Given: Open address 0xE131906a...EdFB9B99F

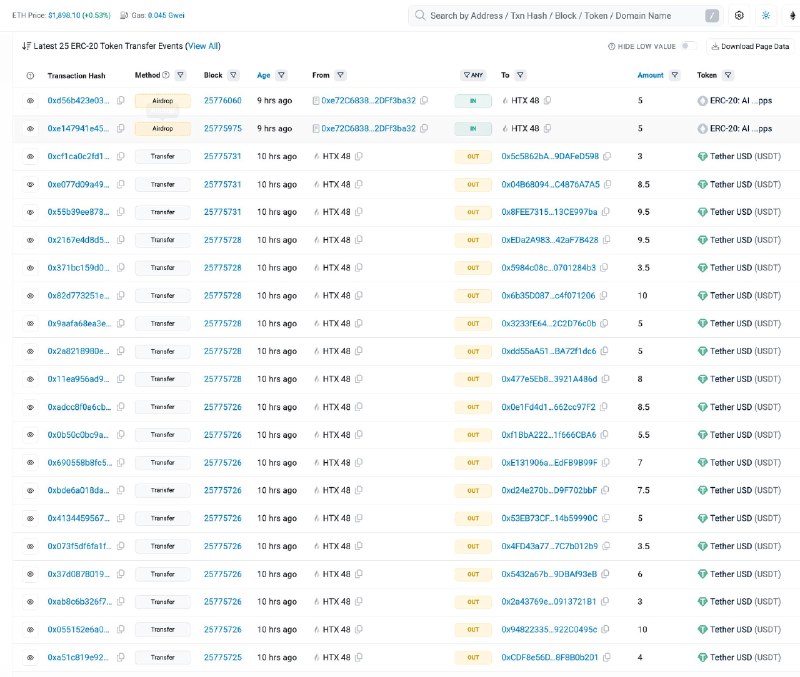Looking at the screenshot, I should [x=549, y=463].
